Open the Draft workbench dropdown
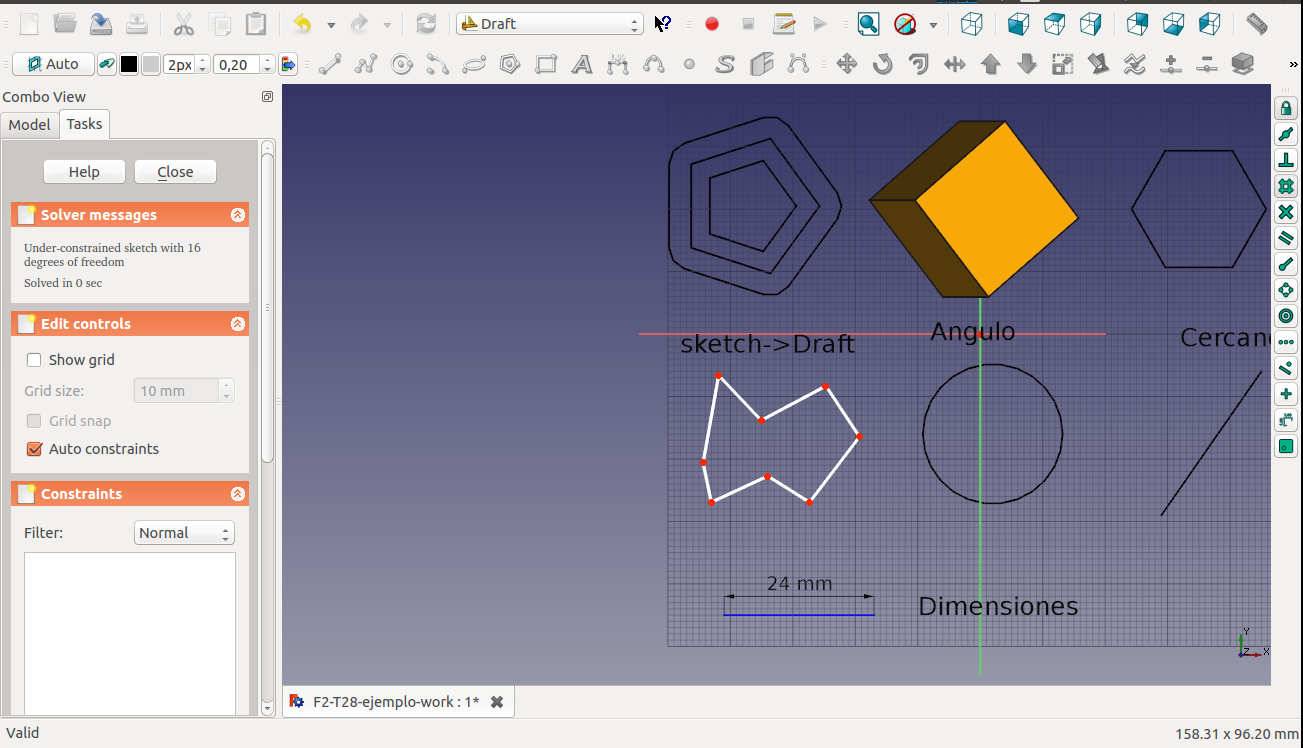This screenshot has width=1303, height=748. click(549, 24)
